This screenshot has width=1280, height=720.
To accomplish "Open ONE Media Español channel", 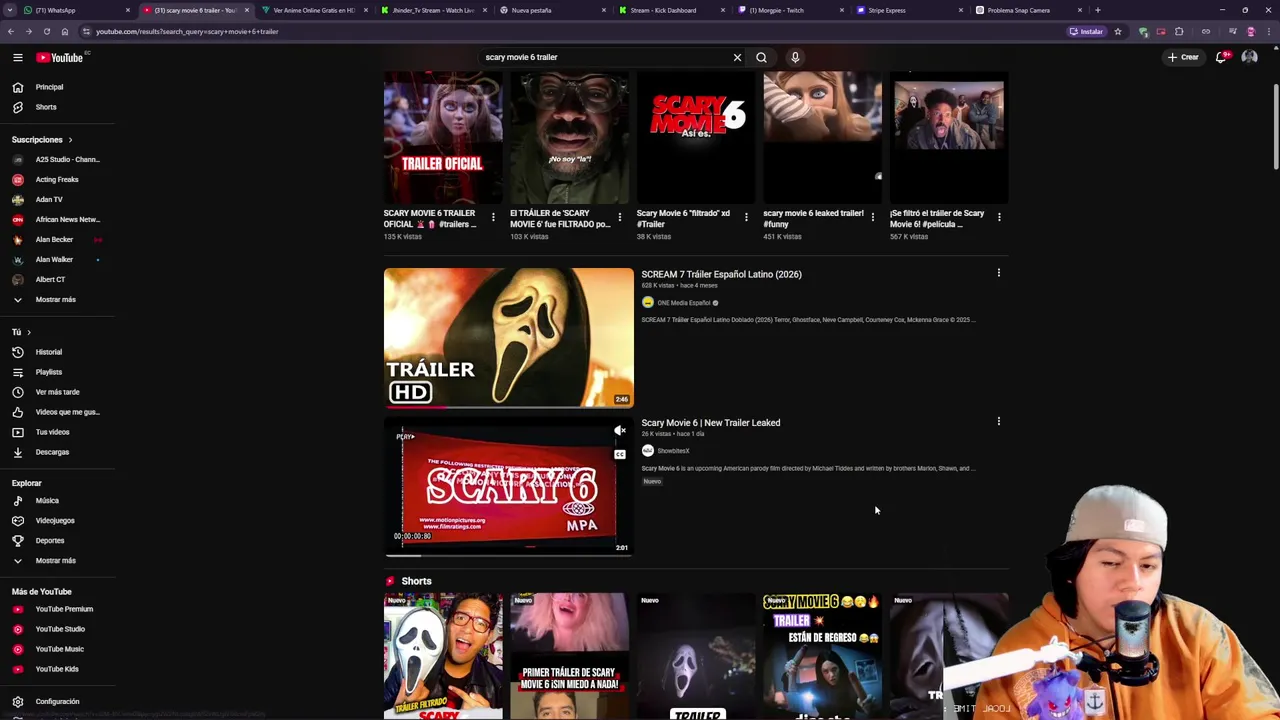I will click(683, 303).
